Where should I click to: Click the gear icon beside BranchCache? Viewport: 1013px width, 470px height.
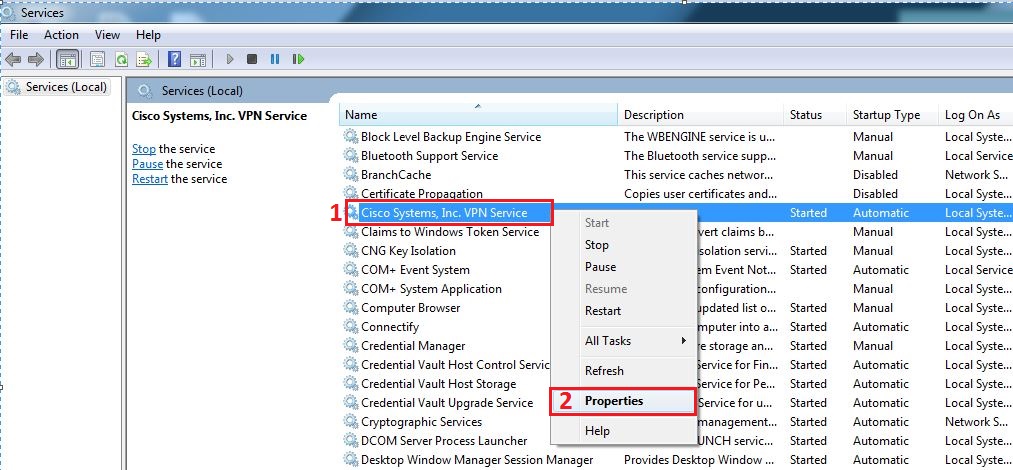coord(351,174)
